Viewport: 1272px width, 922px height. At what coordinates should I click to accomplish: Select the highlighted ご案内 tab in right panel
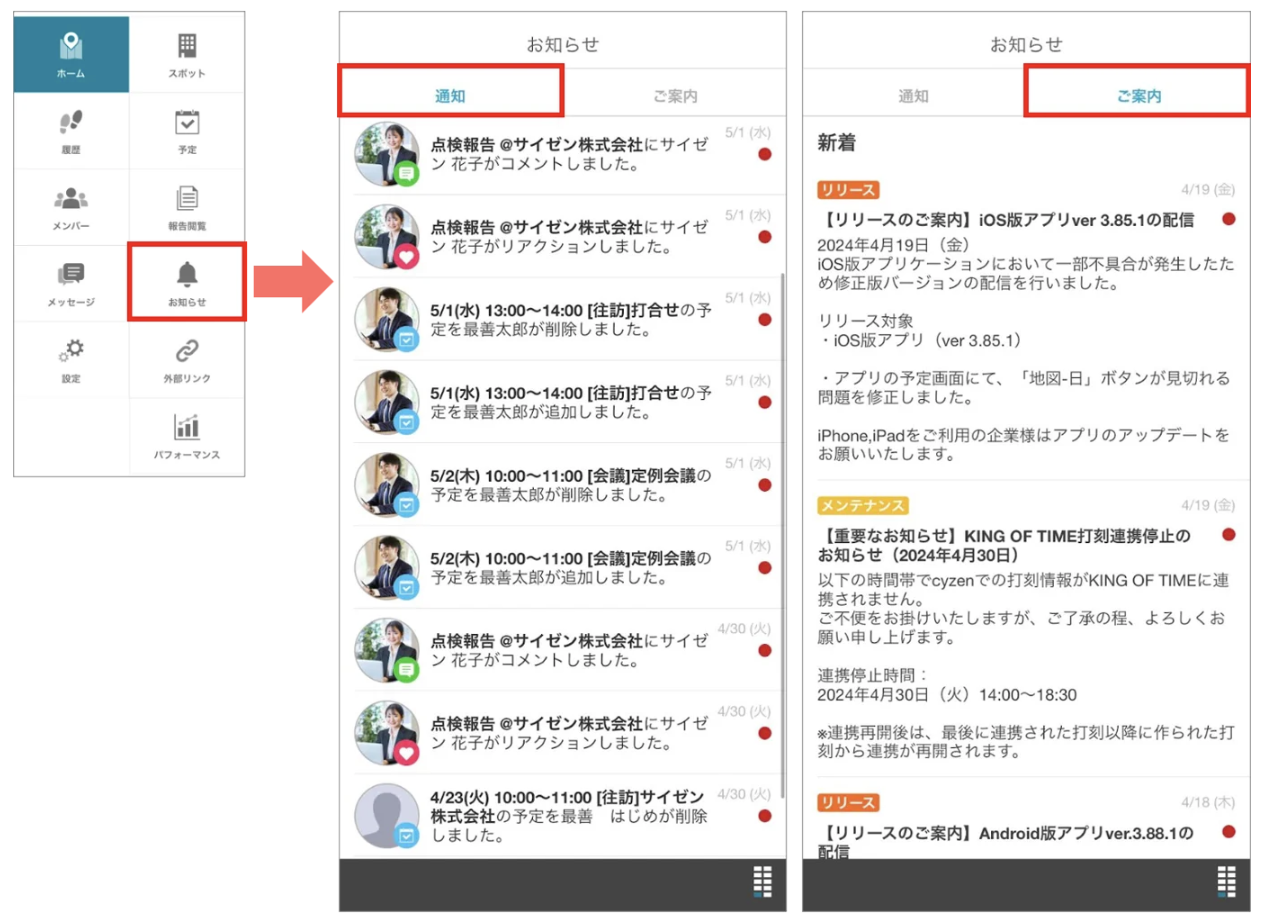point(1138,92)
